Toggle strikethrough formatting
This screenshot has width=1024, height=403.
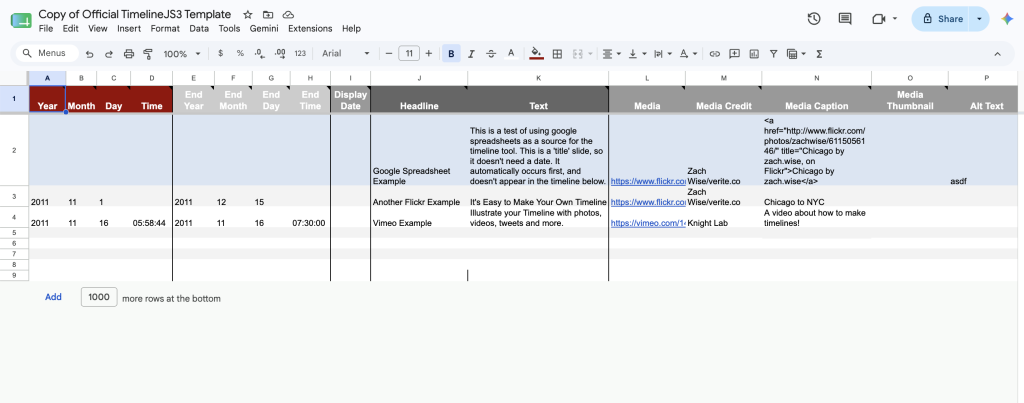(x=491, y=54)
